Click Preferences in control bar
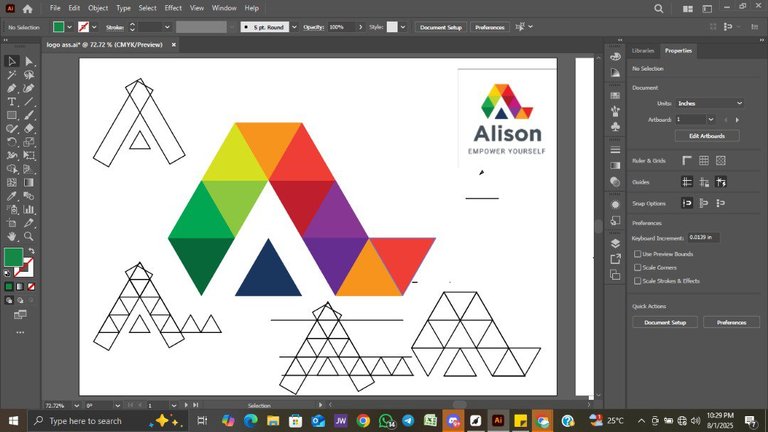Screen dimensions: 768x432 (489, 27)
